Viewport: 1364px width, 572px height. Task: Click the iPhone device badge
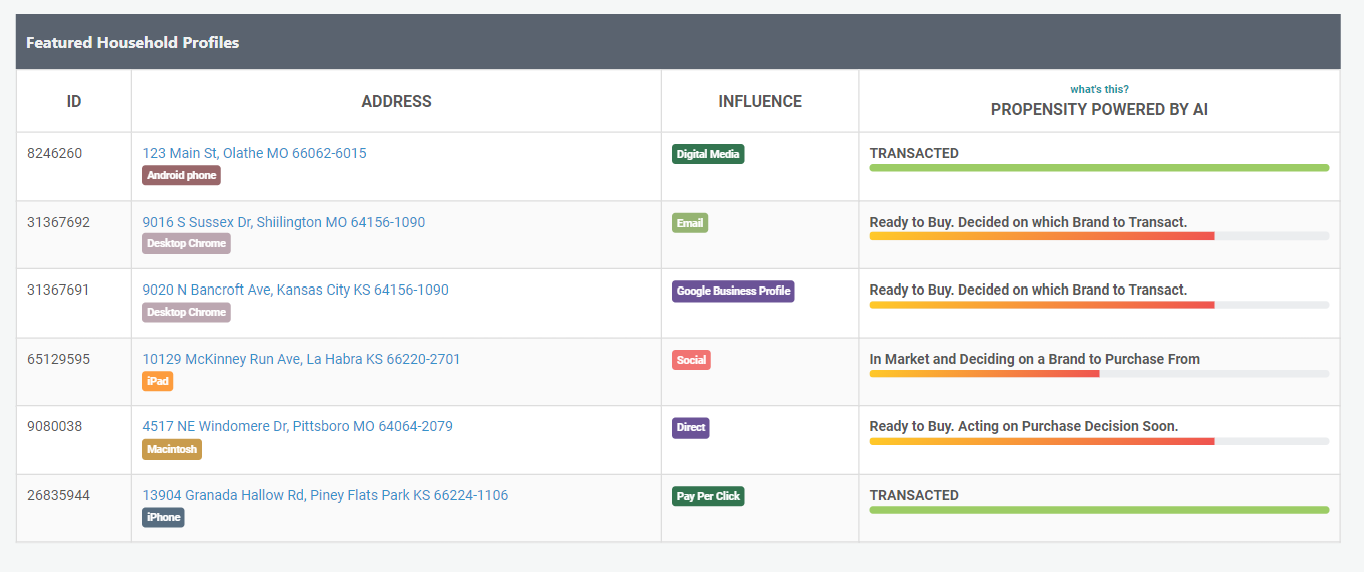(x=163, y=517)
